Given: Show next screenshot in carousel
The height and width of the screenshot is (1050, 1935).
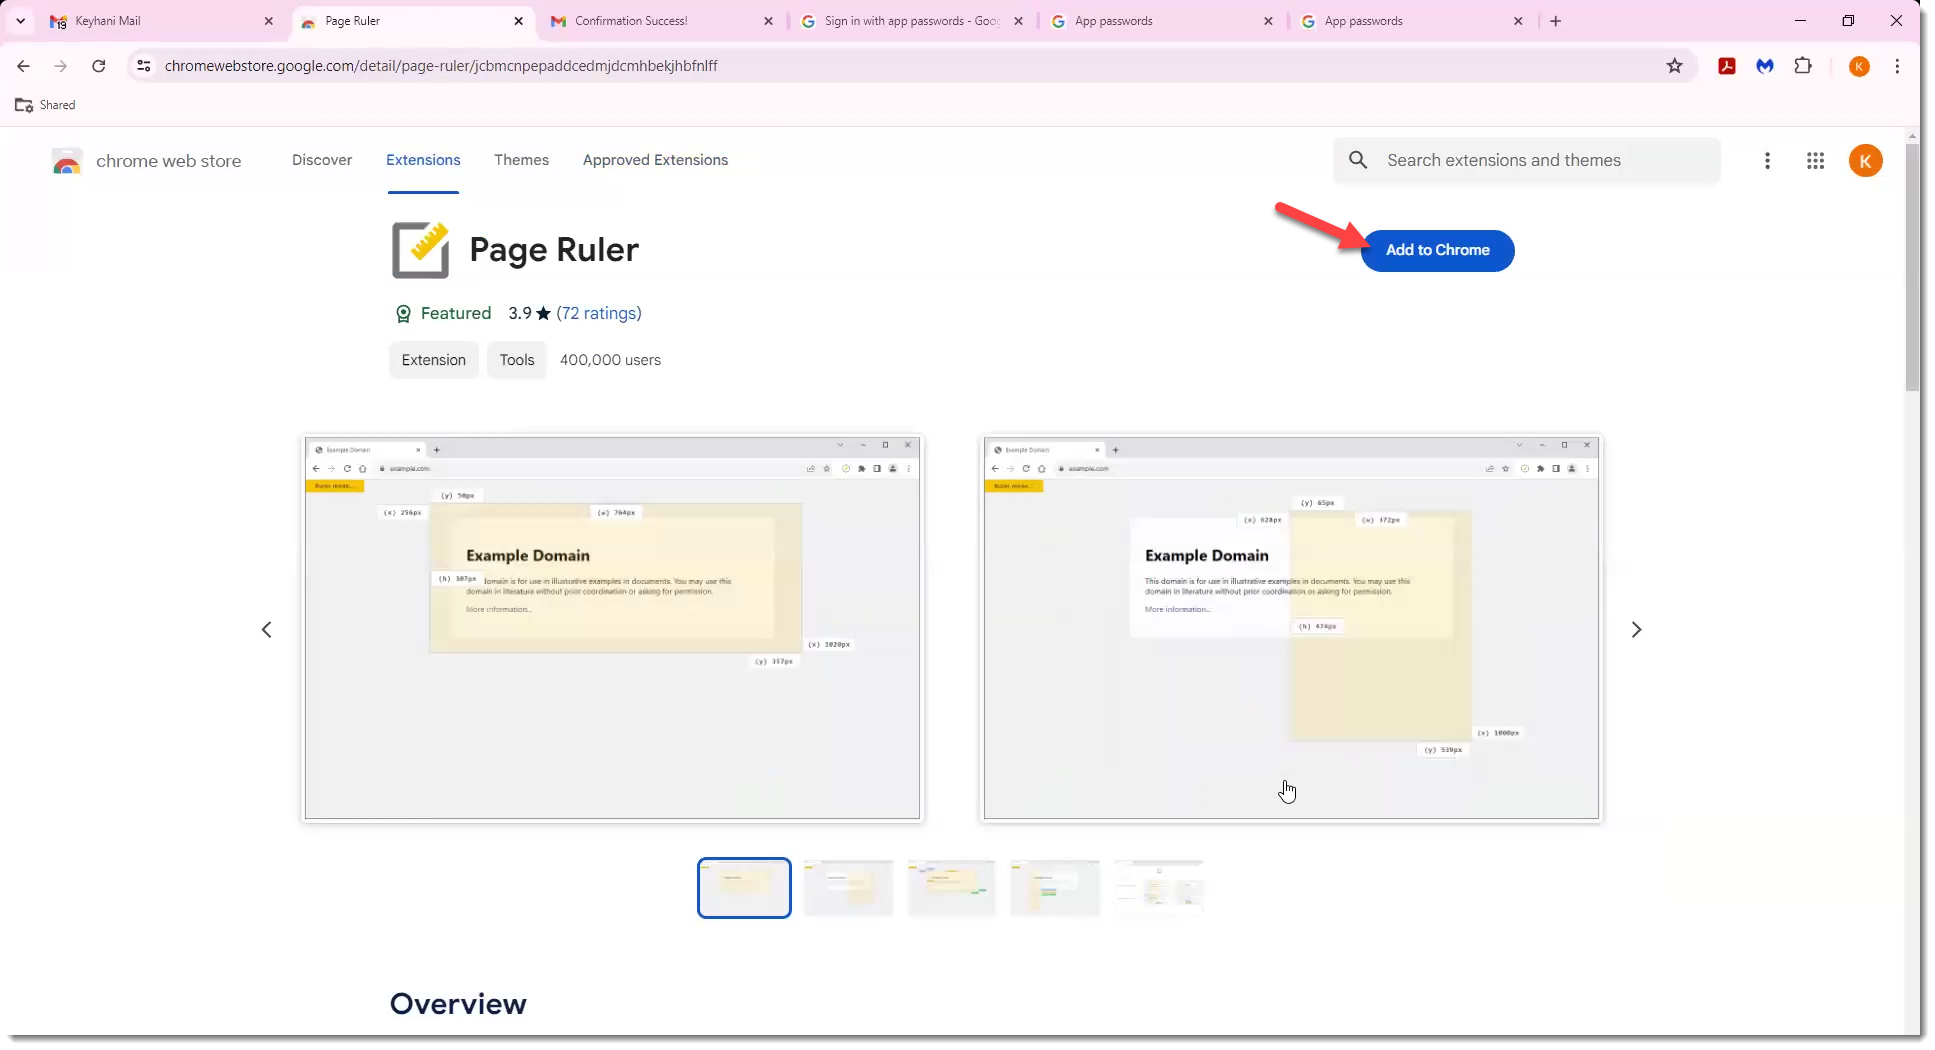Looking at the screenshot, I should tap(1637, 630).
